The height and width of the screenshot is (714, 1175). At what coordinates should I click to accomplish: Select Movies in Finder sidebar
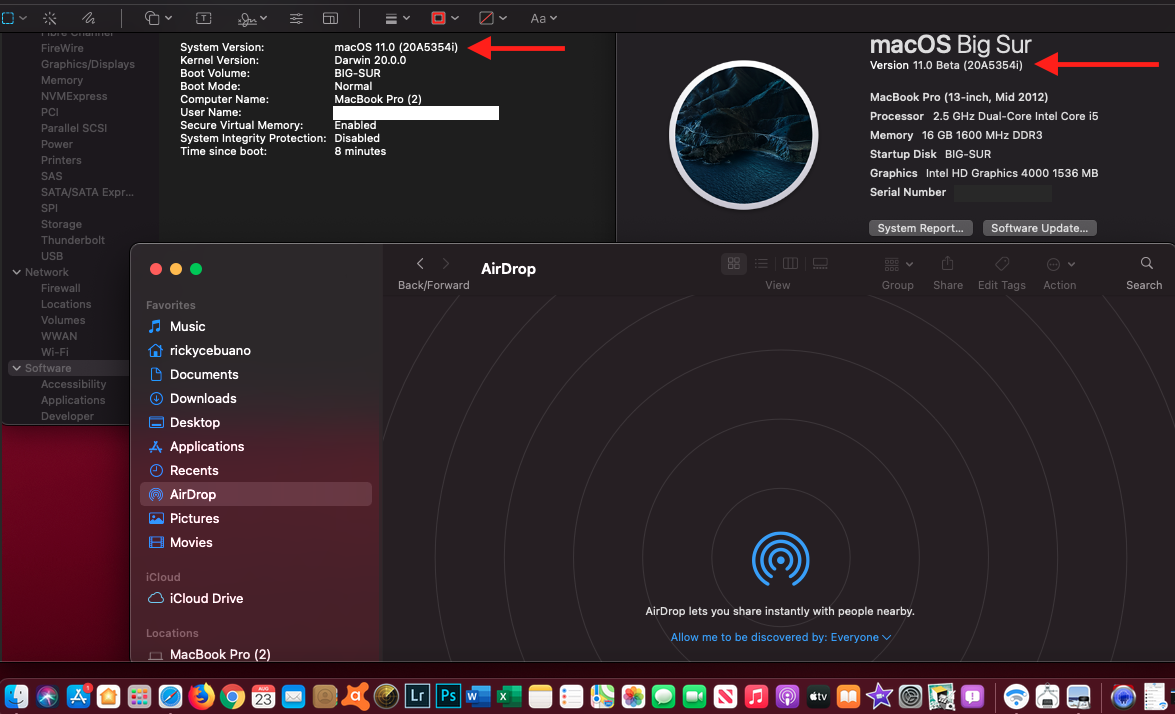click(256, 542)
